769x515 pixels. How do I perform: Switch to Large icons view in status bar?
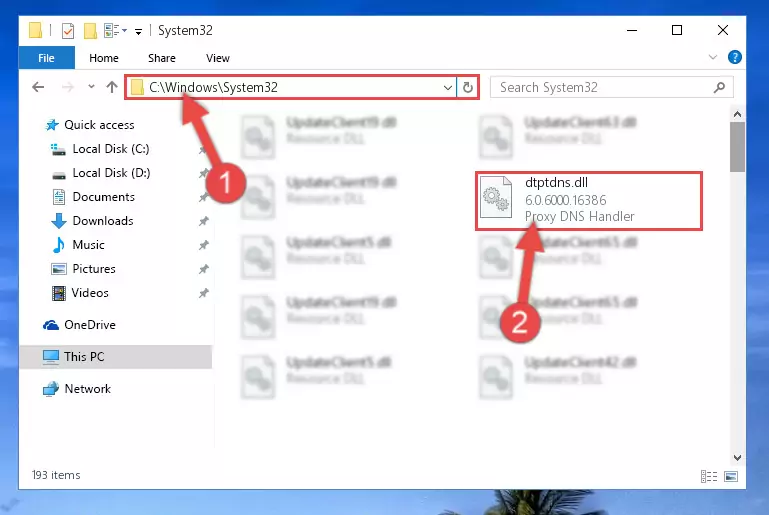[x=731, y=476]
